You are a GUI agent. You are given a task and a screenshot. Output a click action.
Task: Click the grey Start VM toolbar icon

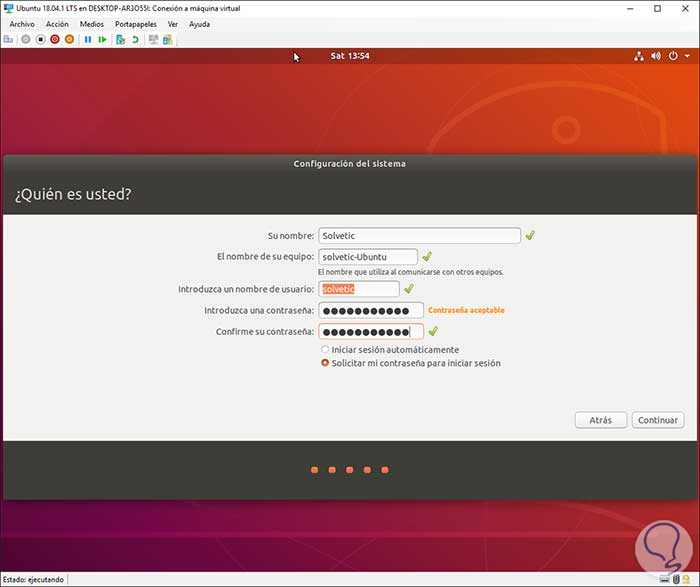[x=26, y=40]
